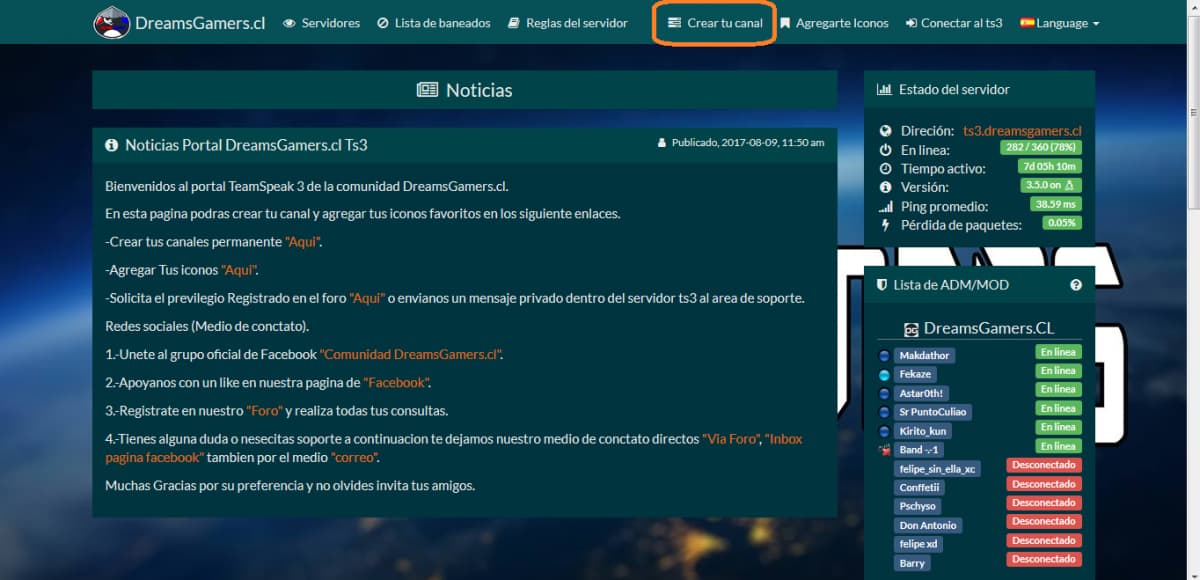Click the 282 / 360 (78%) badge
1200x580 pixels.
(x=1040, y=148)
